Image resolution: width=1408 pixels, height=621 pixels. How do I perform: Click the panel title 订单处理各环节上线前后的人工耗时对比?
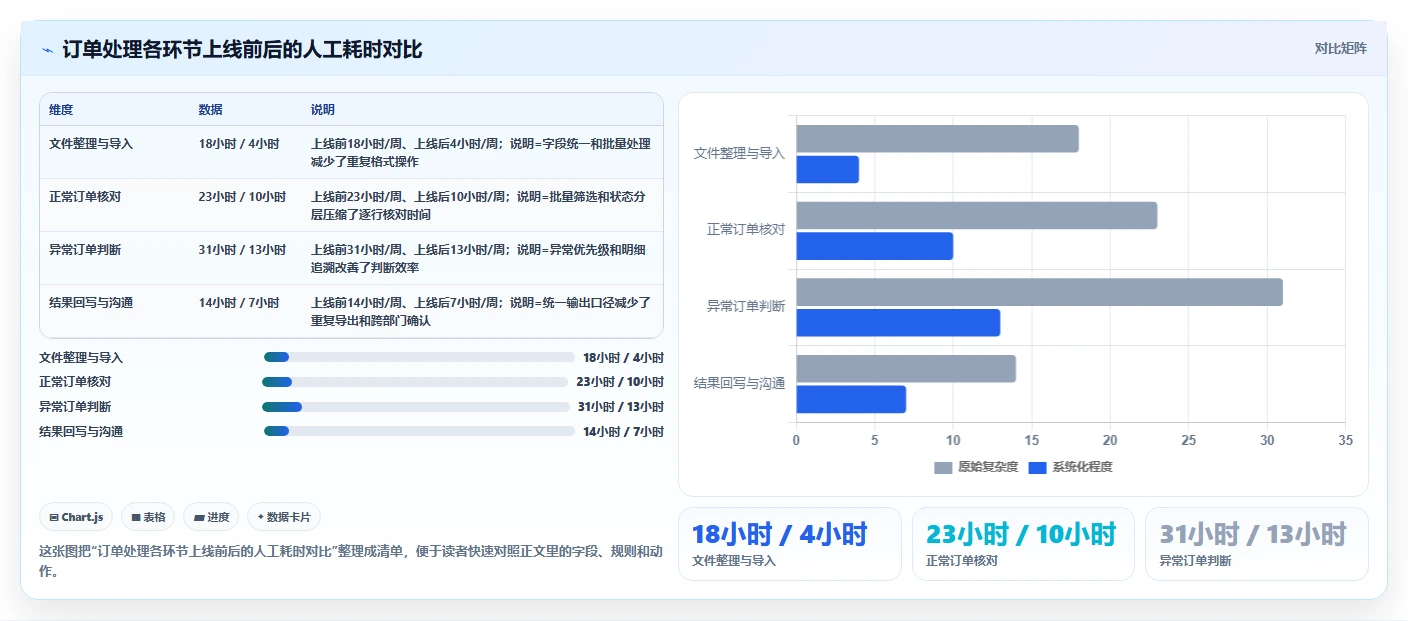[242, 49]
